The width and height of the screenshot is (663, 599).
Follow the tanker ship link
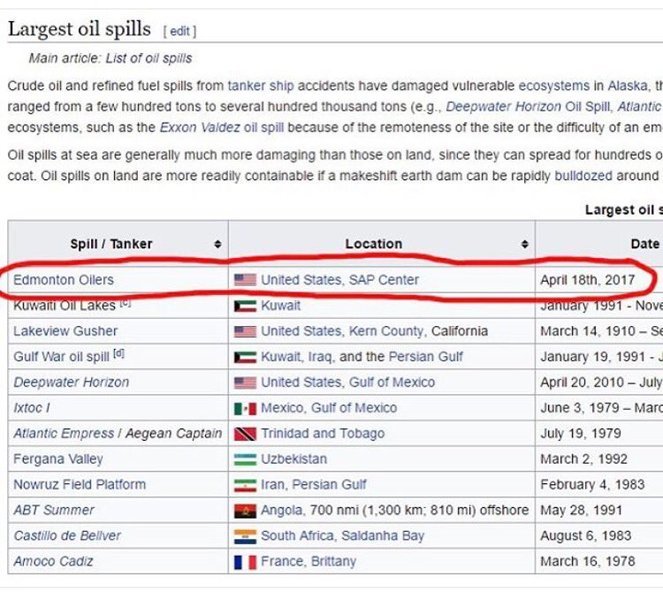pos(260,86)
